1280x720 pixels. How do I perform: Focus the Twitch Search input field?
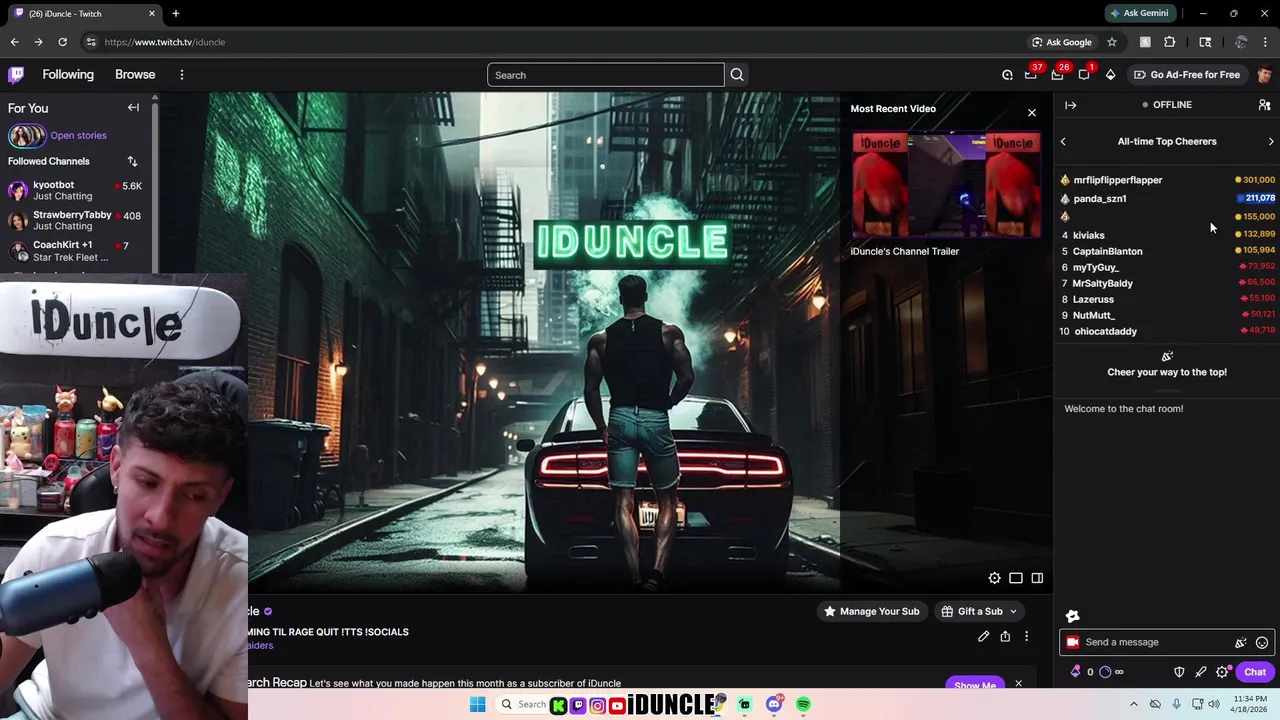[x=606, y=75]
